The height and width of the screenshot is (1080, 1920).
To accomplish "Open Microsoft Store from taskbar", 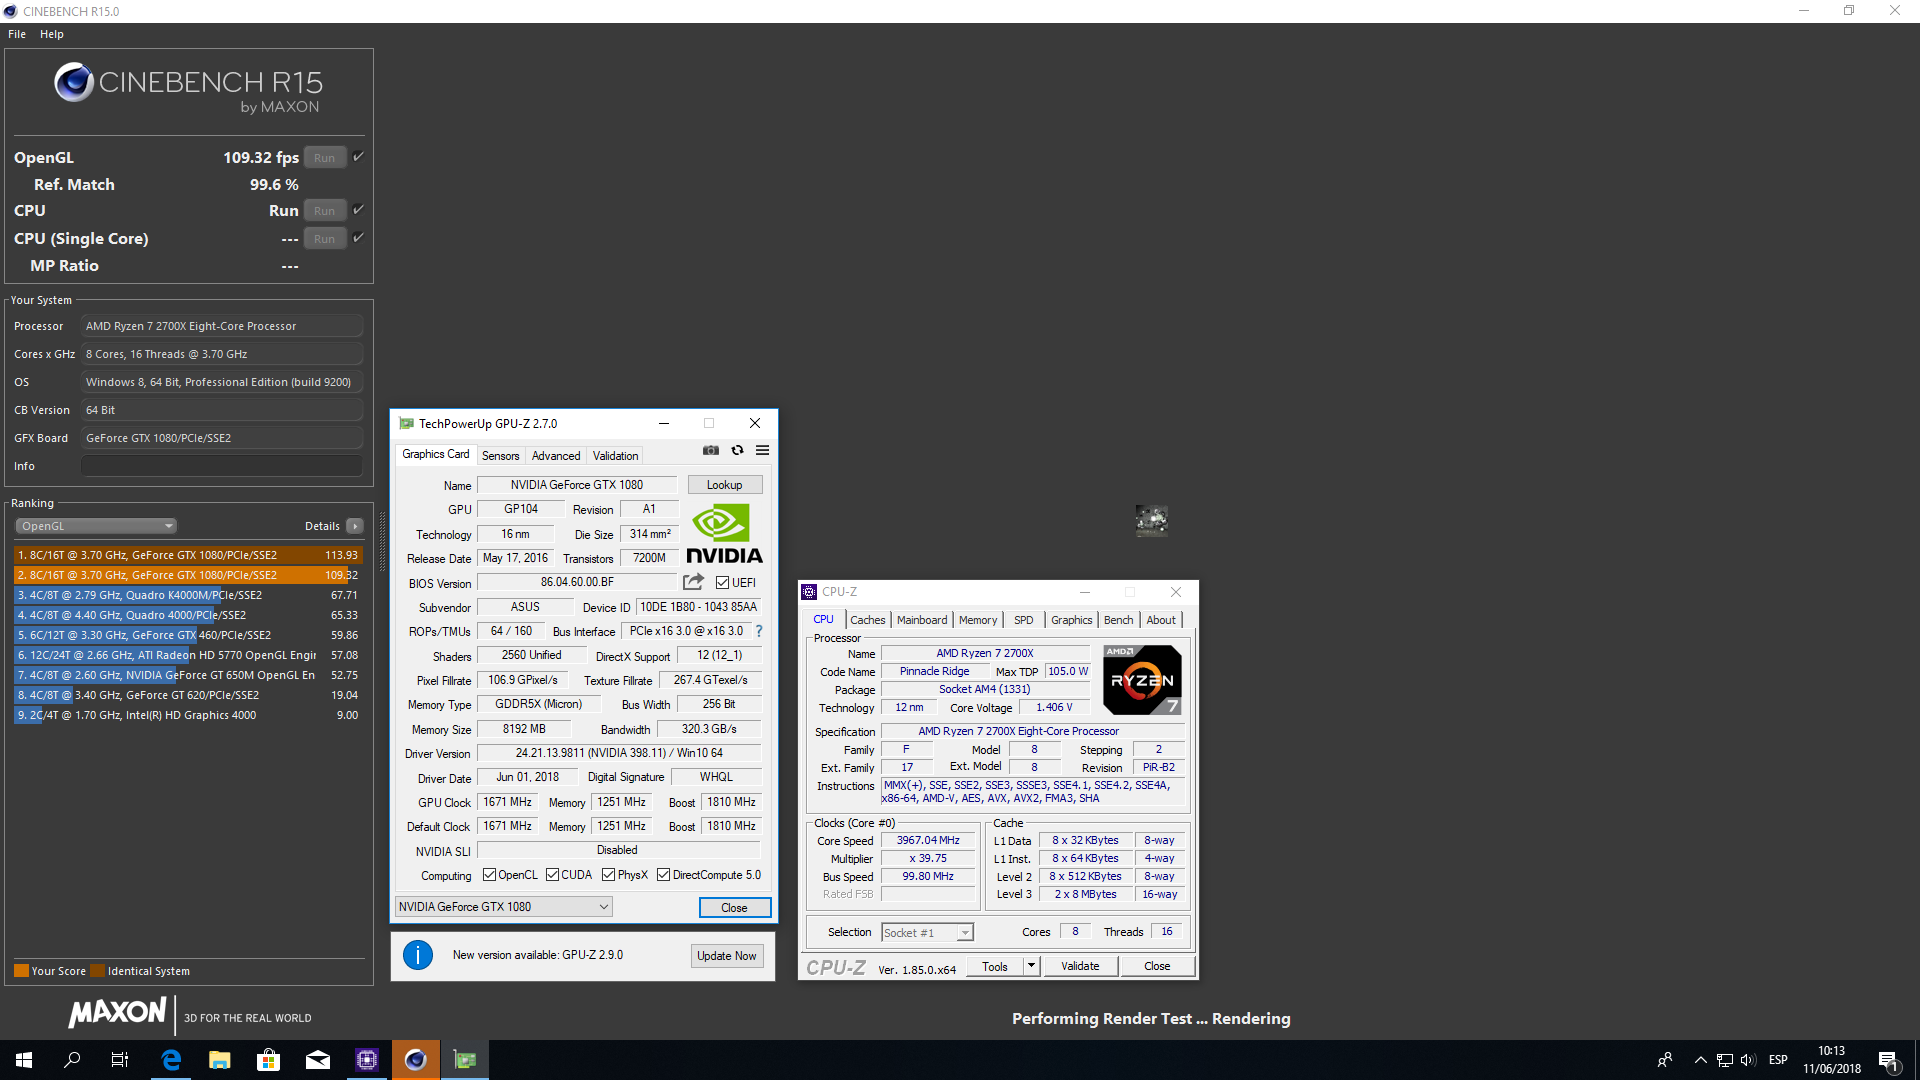I will [269, 1060].
